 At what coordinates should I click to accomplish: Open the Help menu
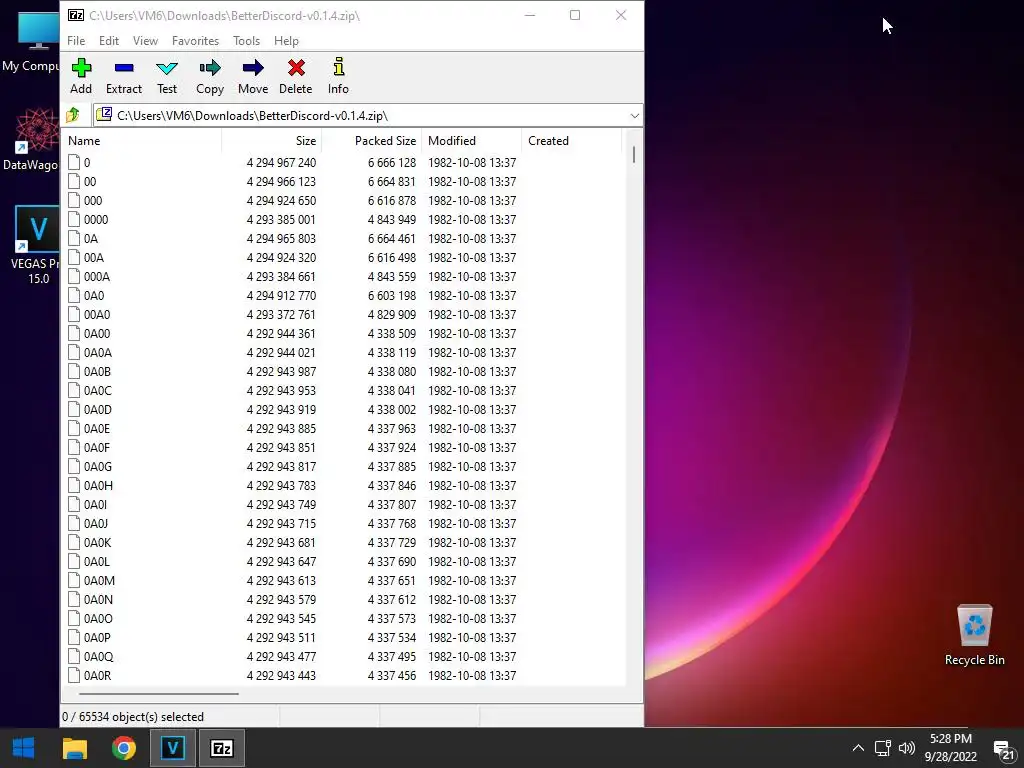click(286, 40)
